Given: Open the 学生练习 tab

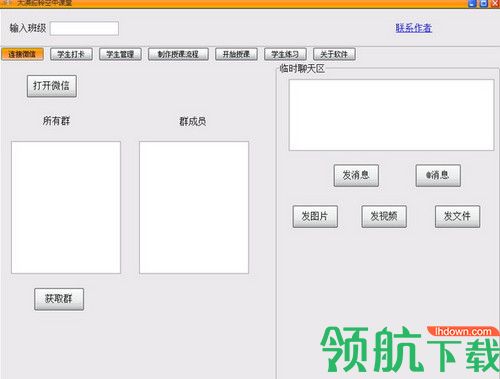Looking at the screenshot, I should coord(285,54).
